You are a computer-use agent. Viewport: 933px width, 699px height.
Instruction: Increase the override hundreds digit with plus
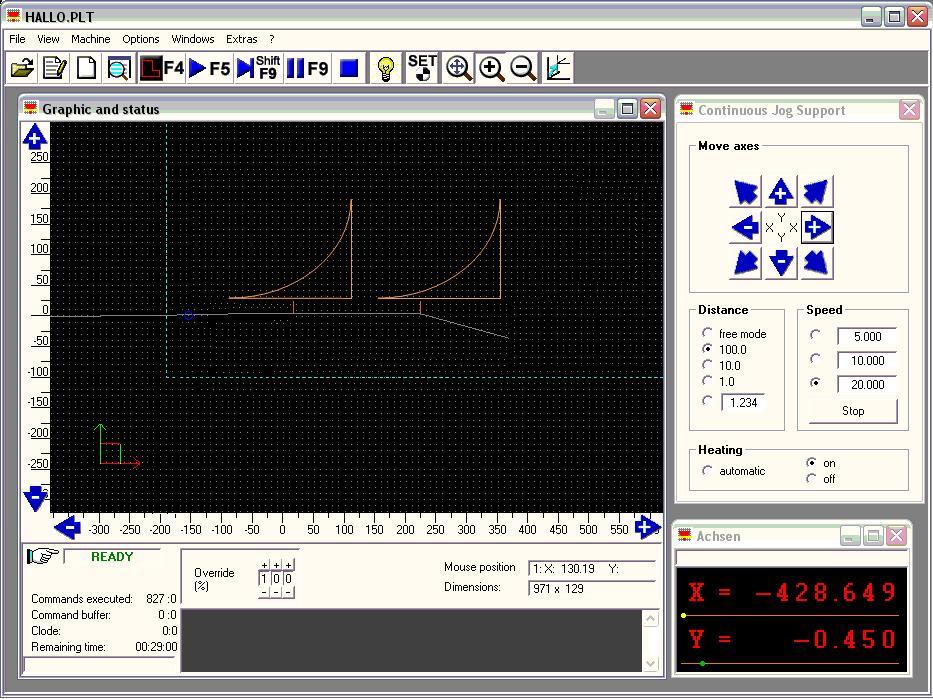click(x=265, y=565)
